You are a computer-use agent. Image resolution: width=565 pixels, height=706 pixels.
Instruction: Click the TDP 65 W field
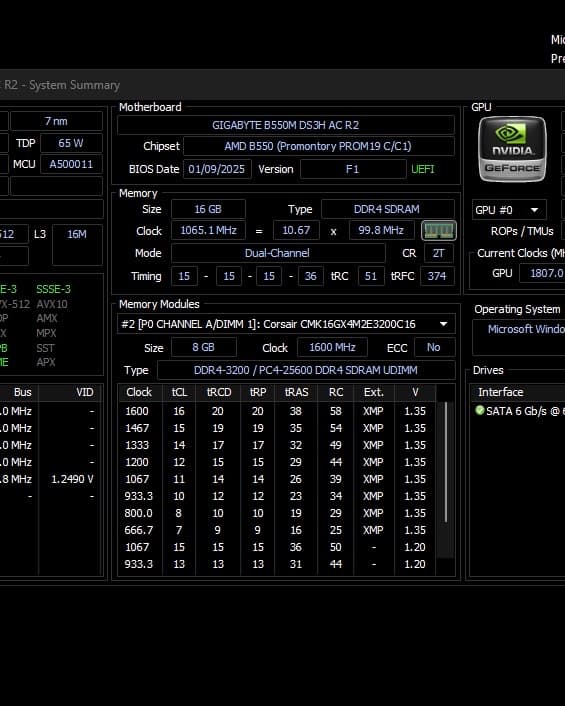coord(71,143)
